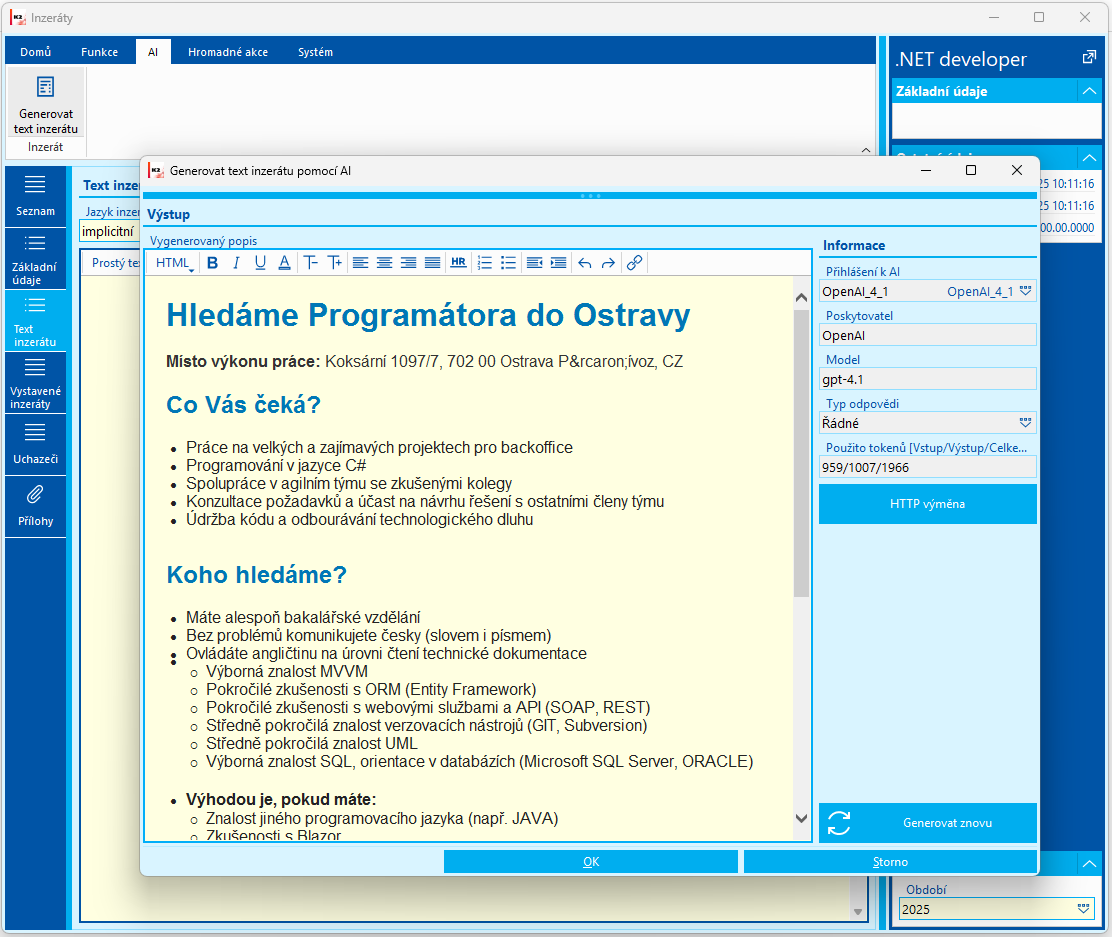1112x937 pixels.
Task: Open the Přílohy sidebar section
Action: click(x=35, y=506)
